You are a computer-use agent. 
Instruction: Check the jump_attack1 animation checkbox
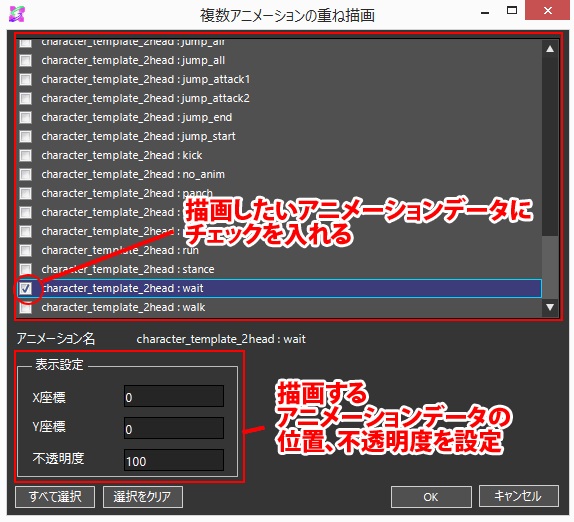coord(26,79)
